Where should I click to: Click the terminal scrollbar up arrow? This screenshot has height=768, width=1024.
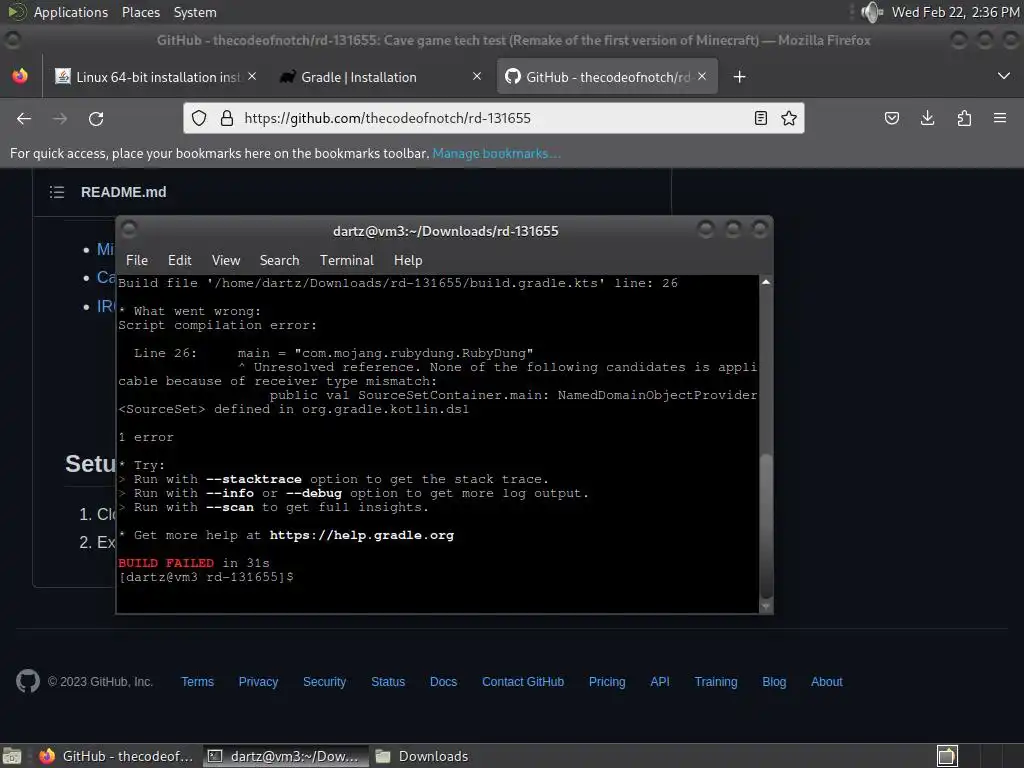coord(766,282)
